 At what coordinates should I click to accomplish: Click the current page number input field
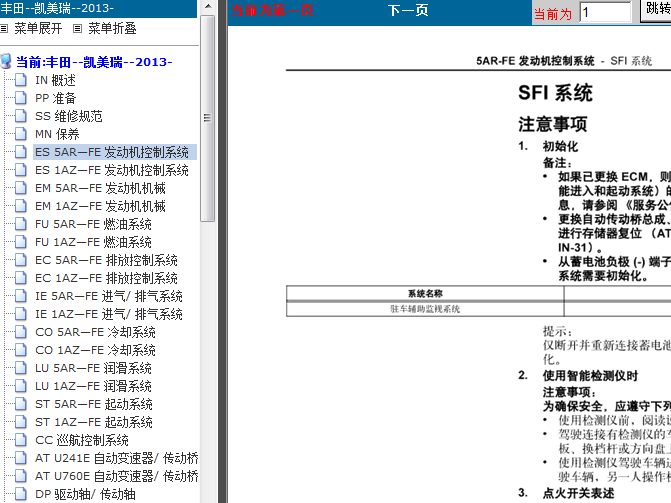tap(605, 12)
